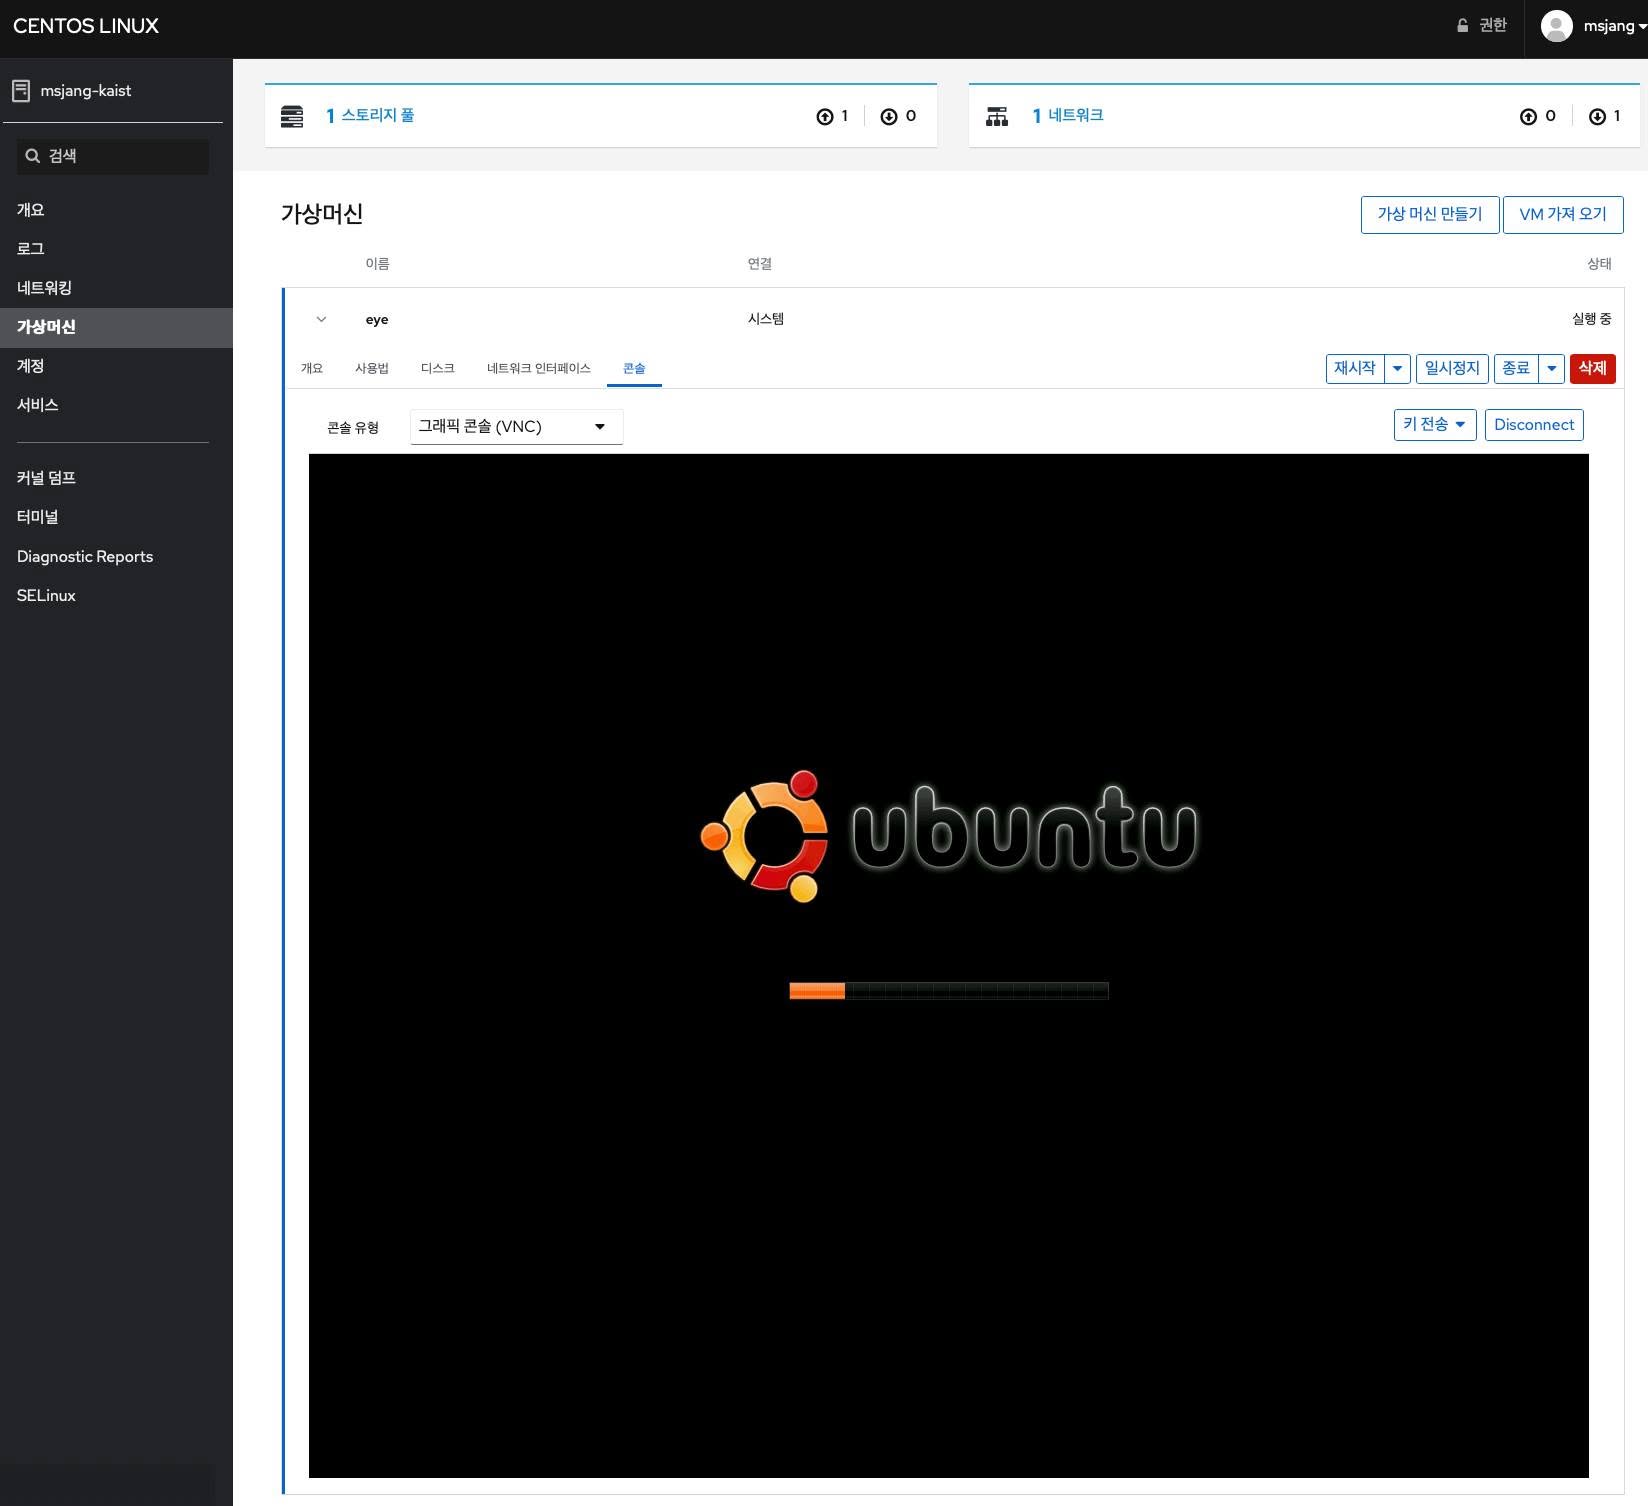Click the active storage pool up-arrow icon
Screen dimensions: 1648x1506
pos(825,117)
